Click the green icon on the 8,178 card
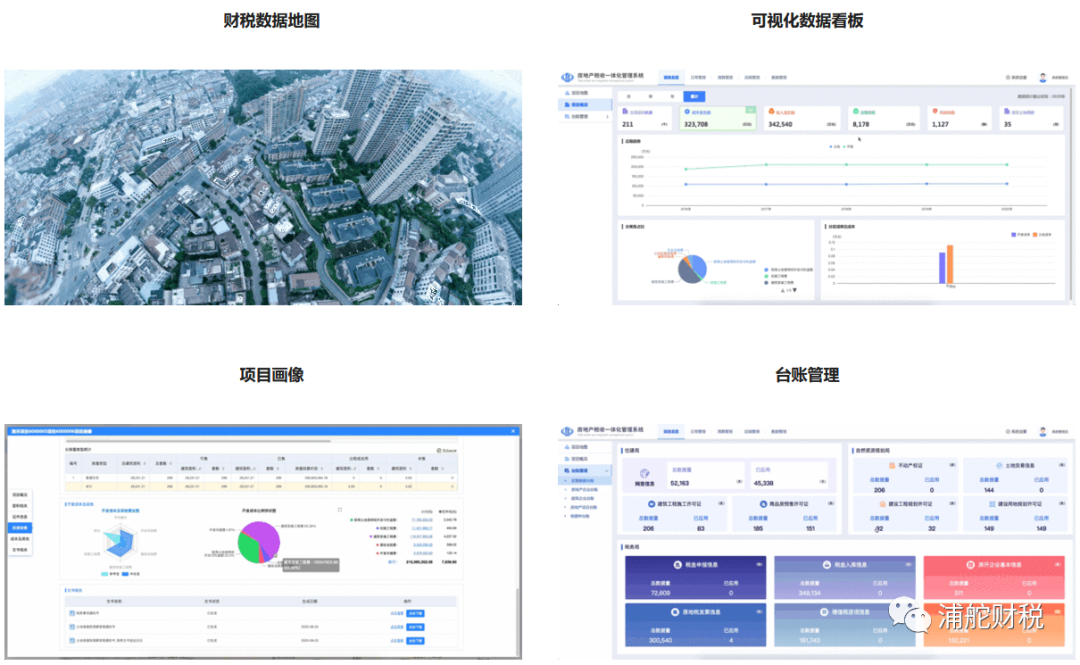This screenshot has width=1080, height=665. click(855, 111)
